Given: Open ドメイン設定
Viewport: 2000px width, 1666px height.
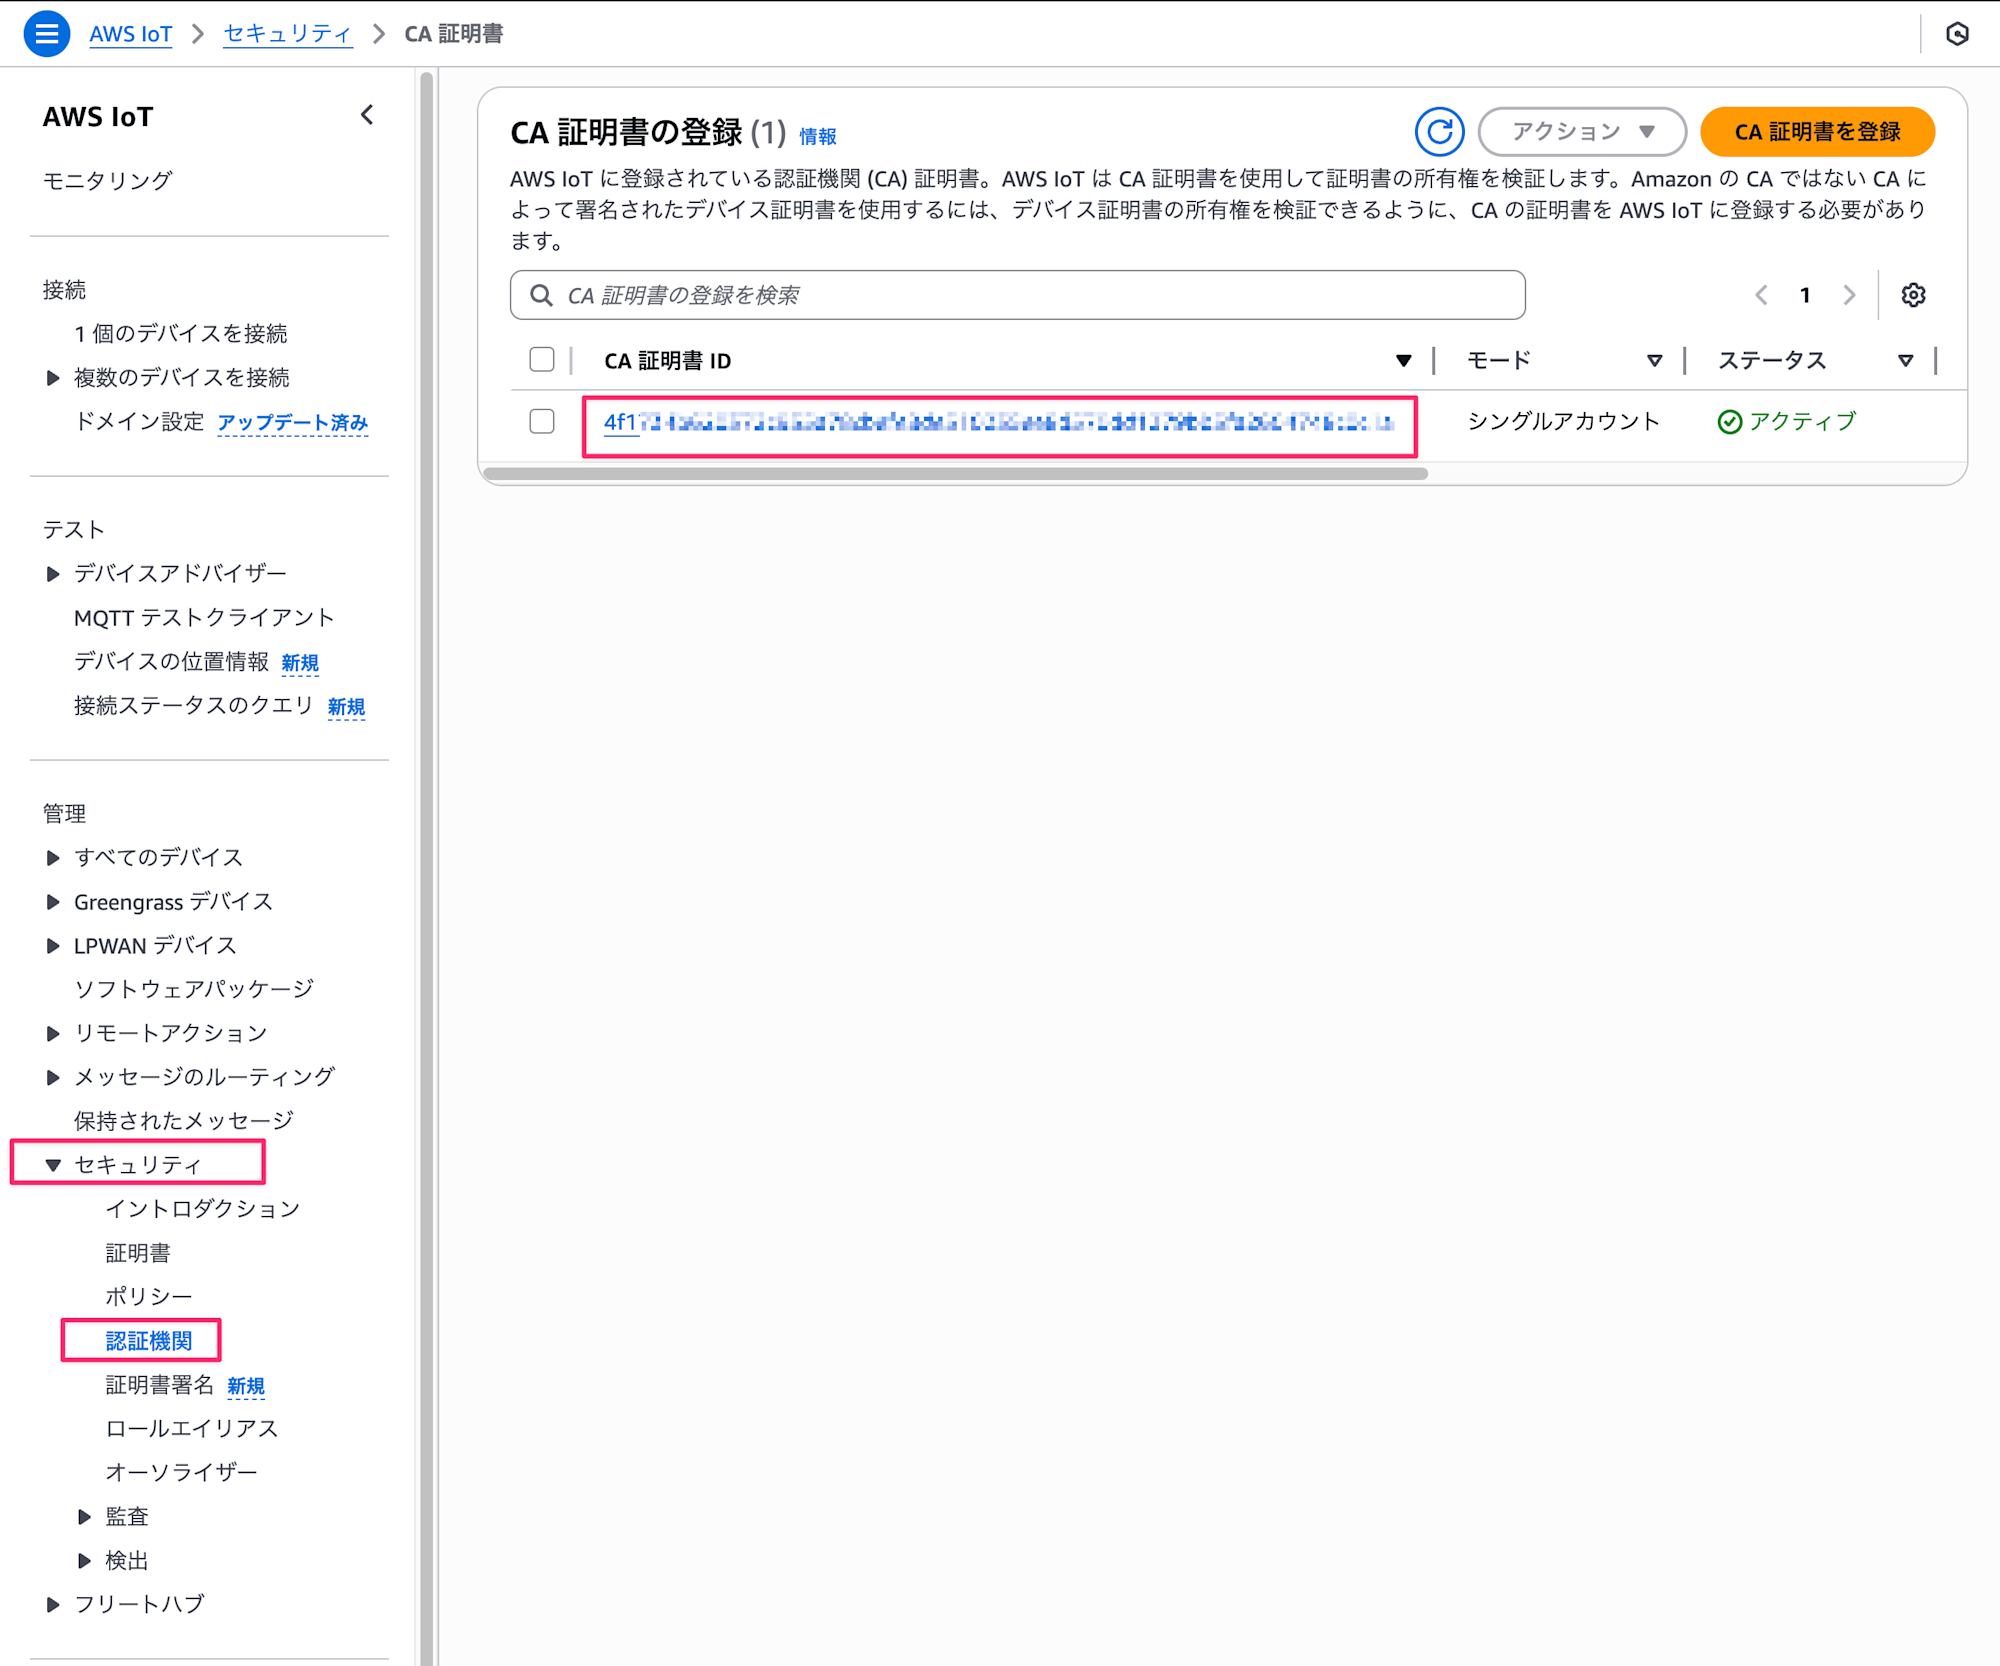Looking at the screenshot, I should click(x=139, y=422).
